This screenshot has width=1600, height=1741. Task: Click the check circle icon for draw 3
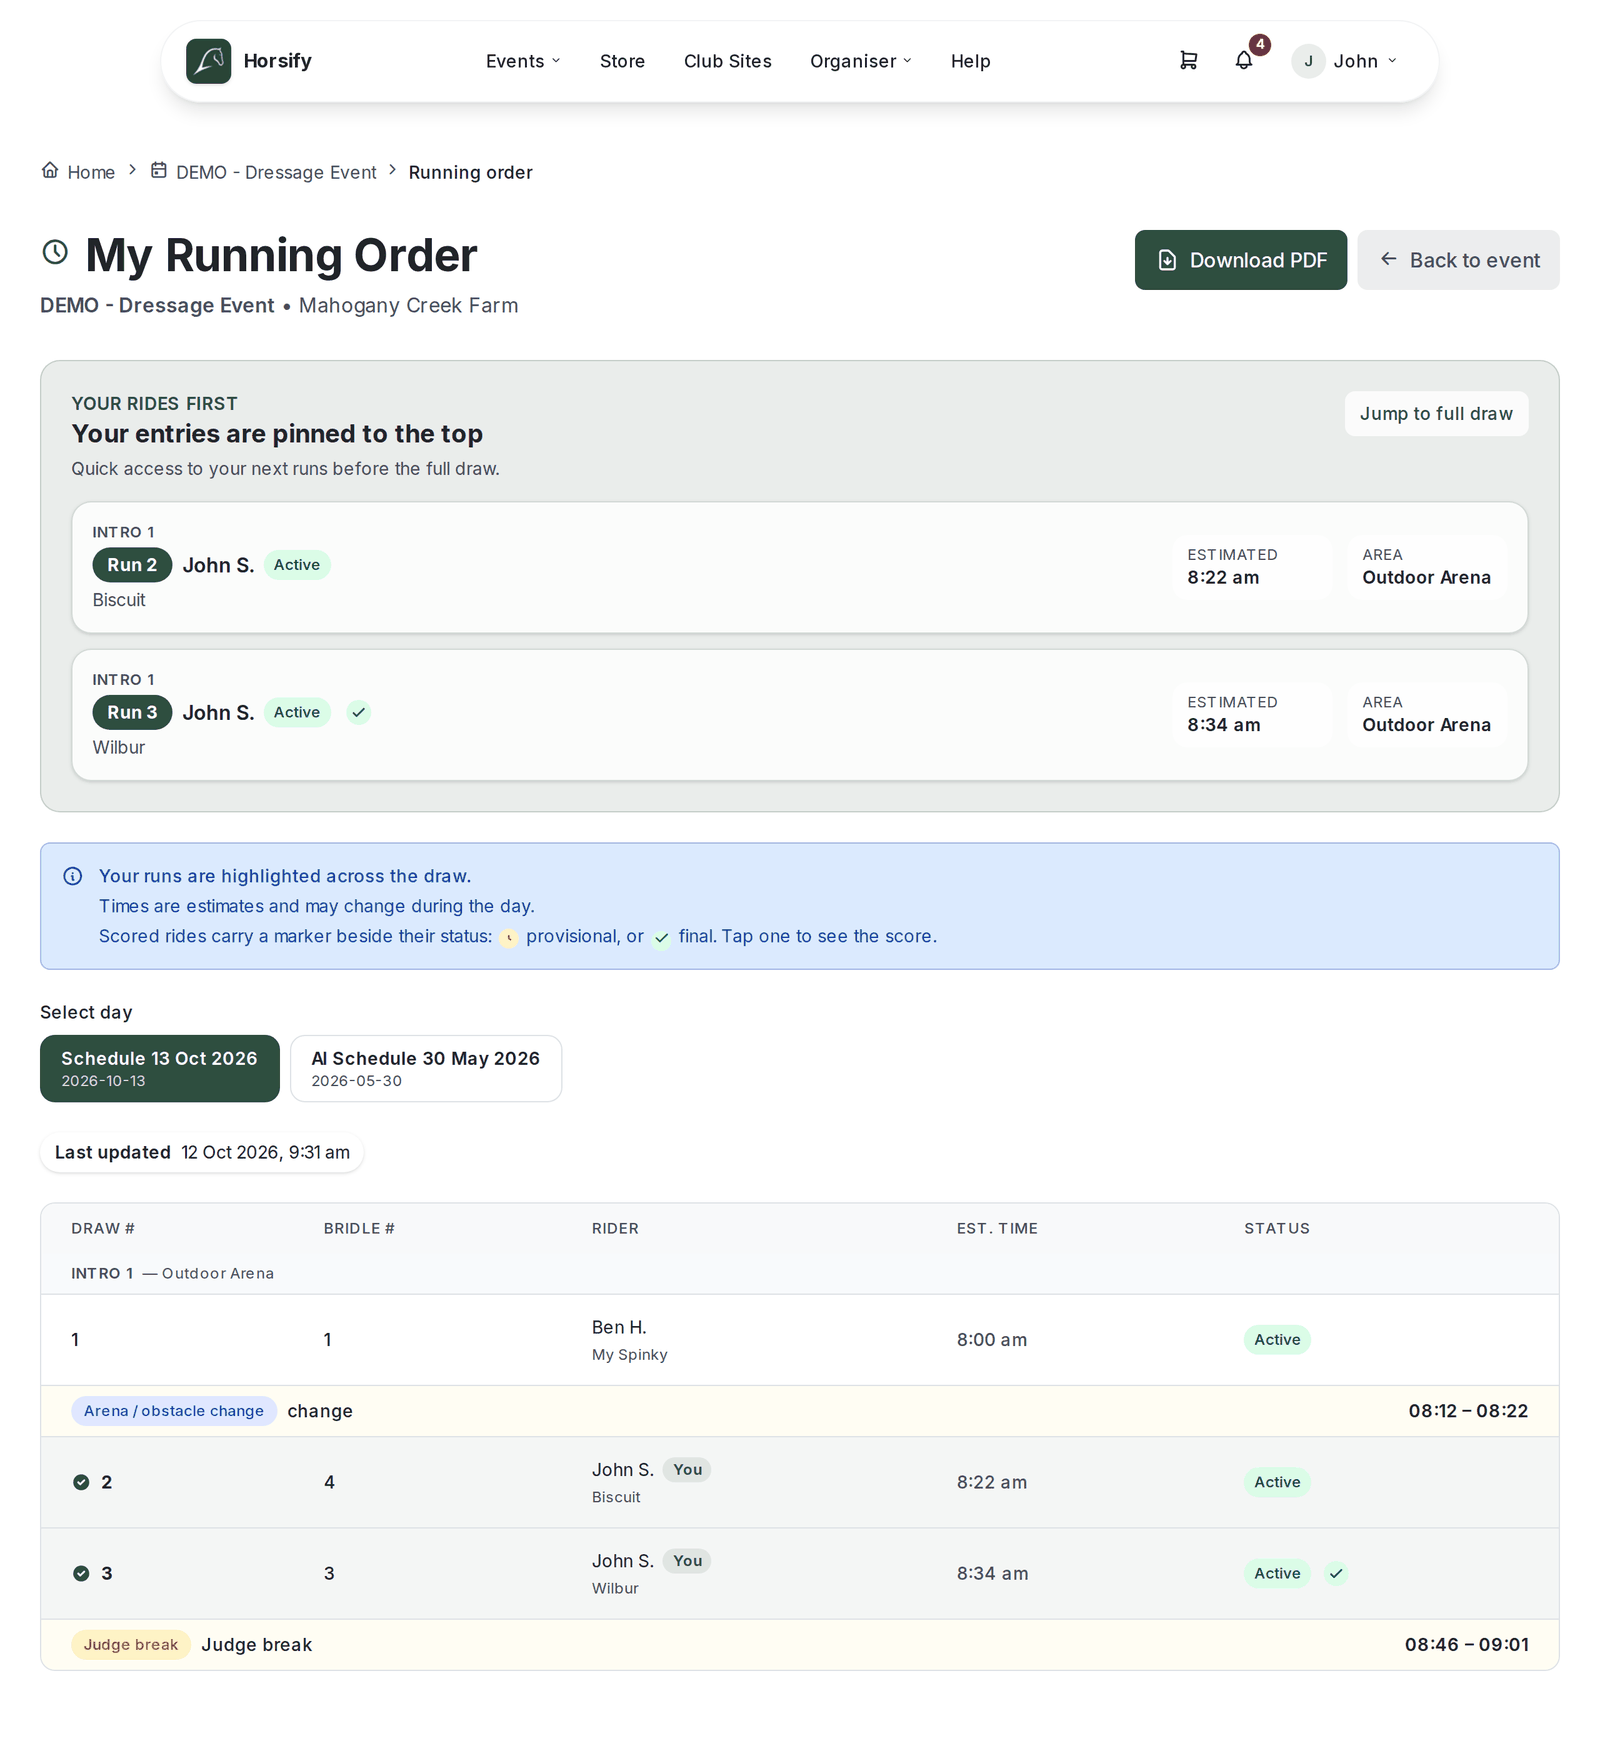(81, 1573)
